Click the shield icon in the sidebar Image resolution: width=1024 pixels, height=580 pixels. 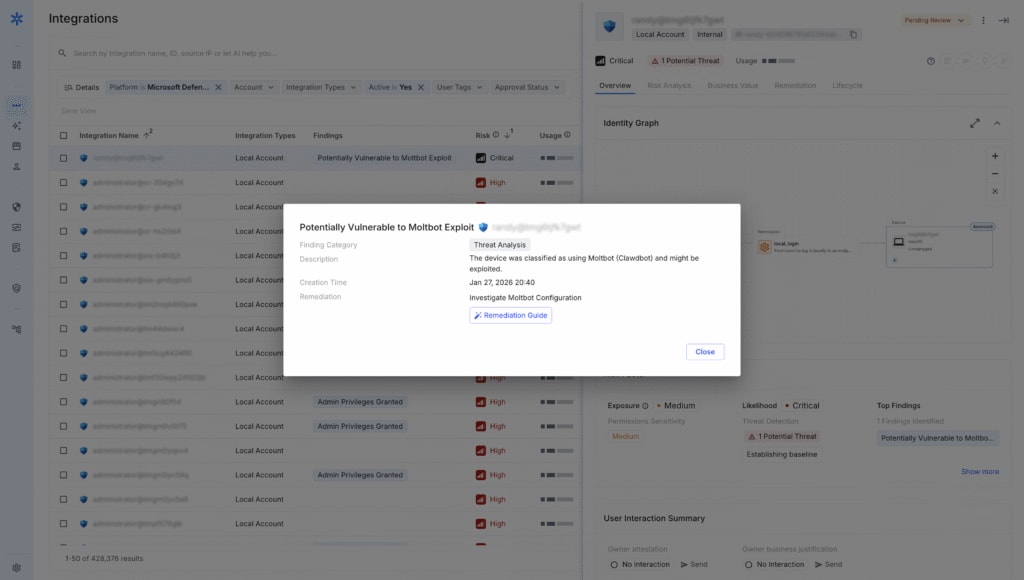tap(16, 288)
